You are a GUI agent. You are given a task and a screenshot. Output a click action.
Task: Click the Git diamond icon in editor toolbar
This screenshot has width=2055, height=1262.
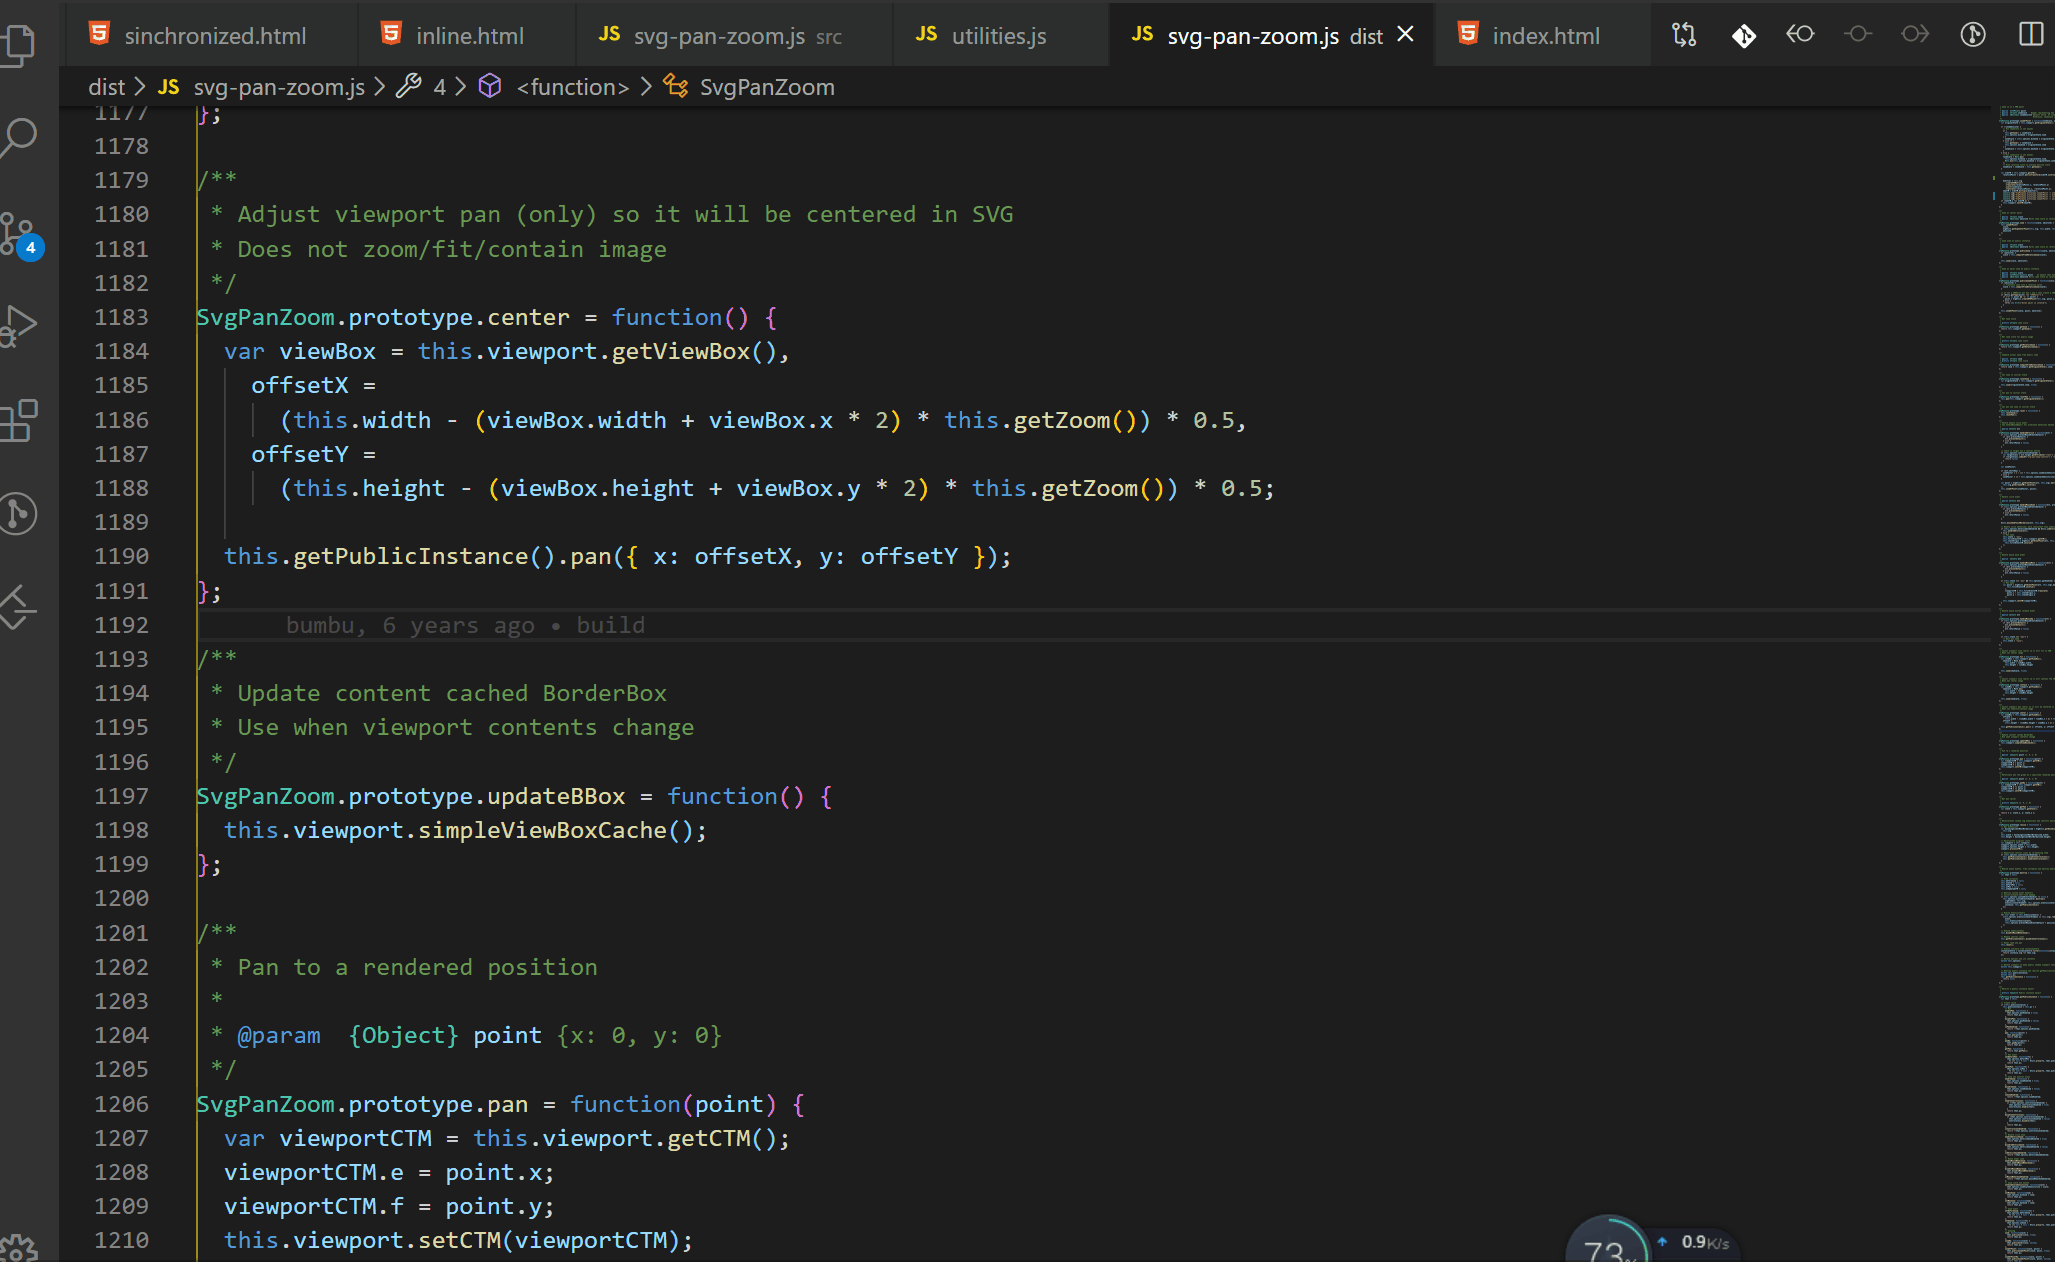tap(1743, 36)
